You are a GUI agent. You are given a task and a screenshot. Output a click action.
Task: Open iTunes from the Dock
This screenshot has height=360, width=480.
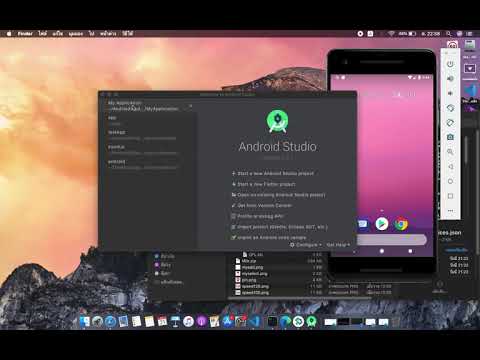click(x=188, y=321)
